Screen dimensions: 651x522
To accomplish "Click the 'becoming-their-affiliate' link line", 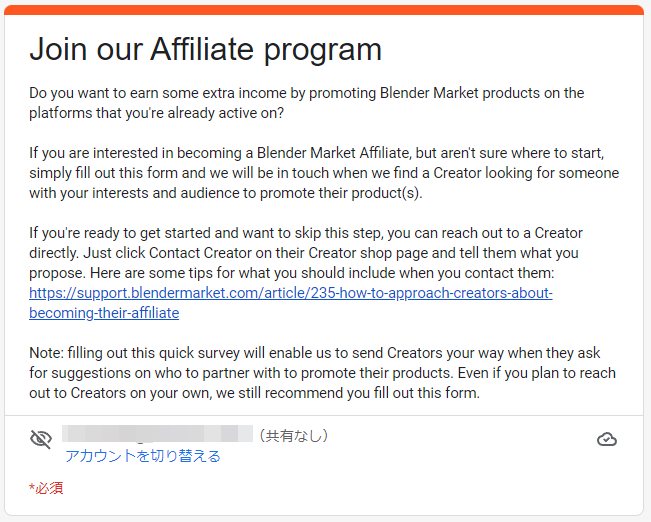I will point(104,313).
